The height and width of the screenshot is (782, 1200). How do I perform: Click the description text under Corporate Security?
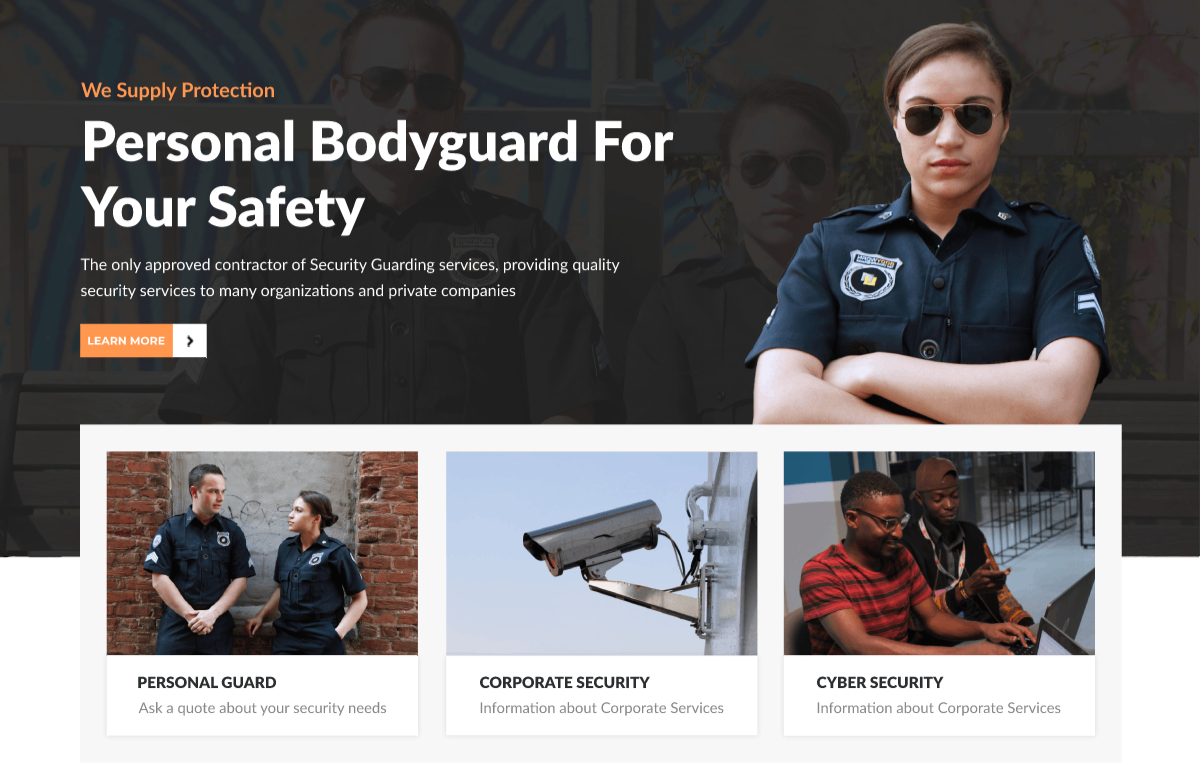click(601, 708)
